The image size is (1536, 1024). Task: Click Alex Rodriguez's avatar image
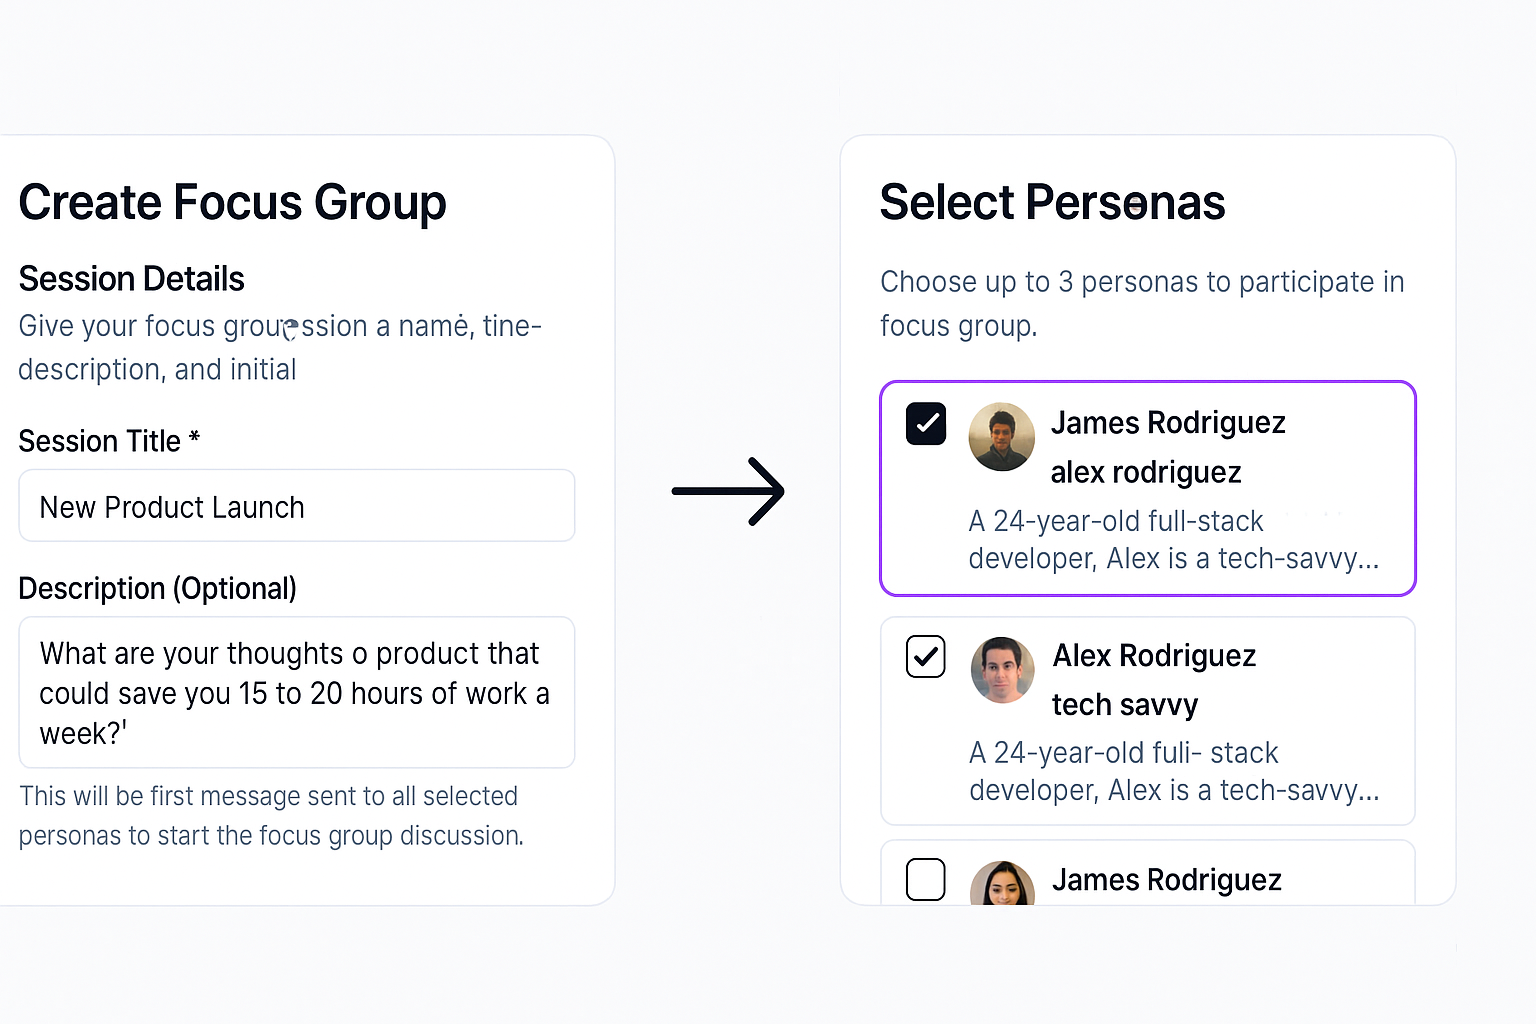click(x=1001, y=670)
